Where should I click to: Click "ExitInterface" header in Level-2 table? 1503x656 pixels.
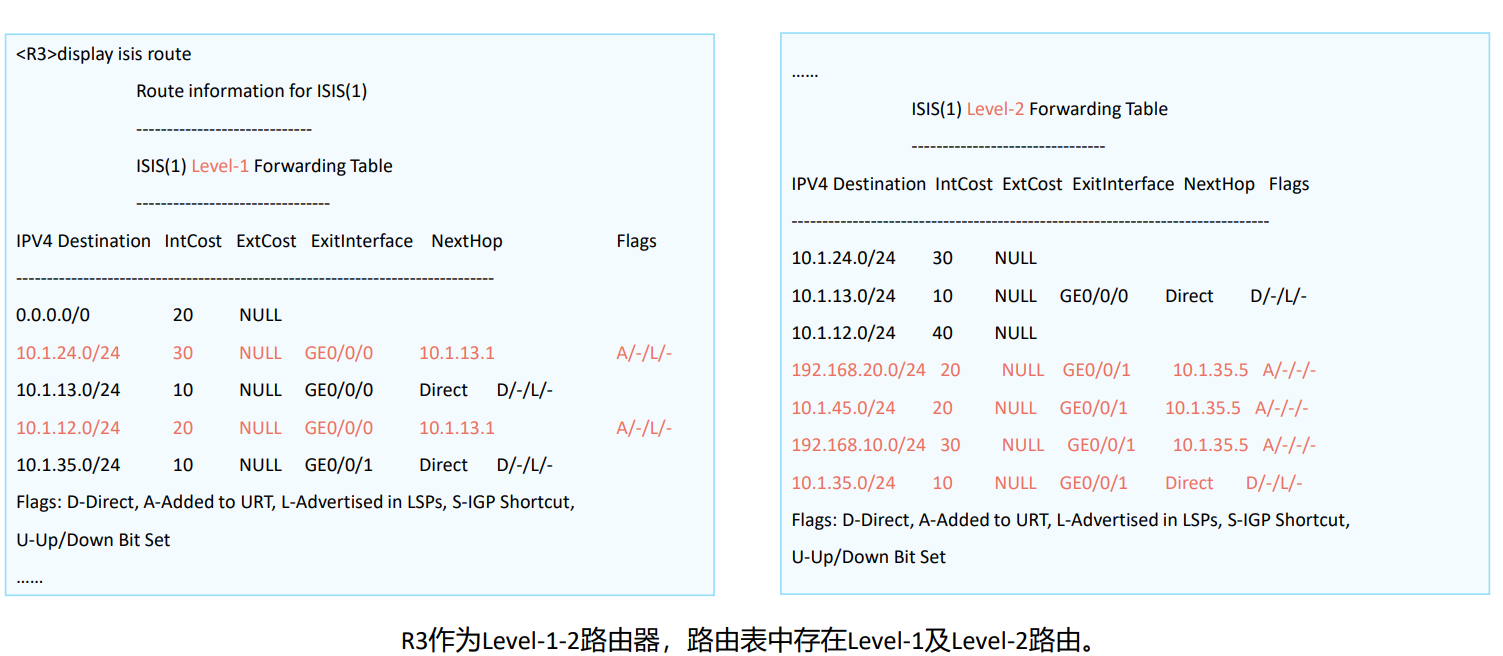tap(1123, 184)
